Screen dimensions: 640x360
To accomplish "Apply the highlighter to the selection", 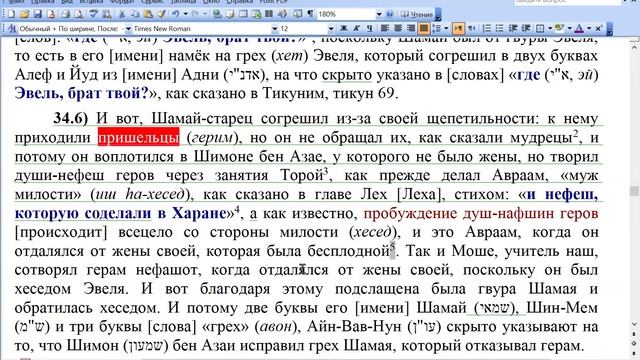I will [x=559, y=28].
